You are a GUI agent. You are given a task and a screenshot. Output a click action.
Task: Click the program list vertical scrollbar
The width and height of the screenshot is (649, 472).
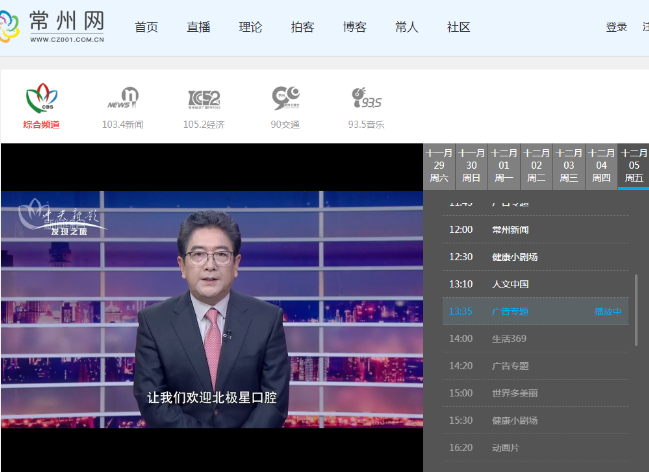[637, 310]
